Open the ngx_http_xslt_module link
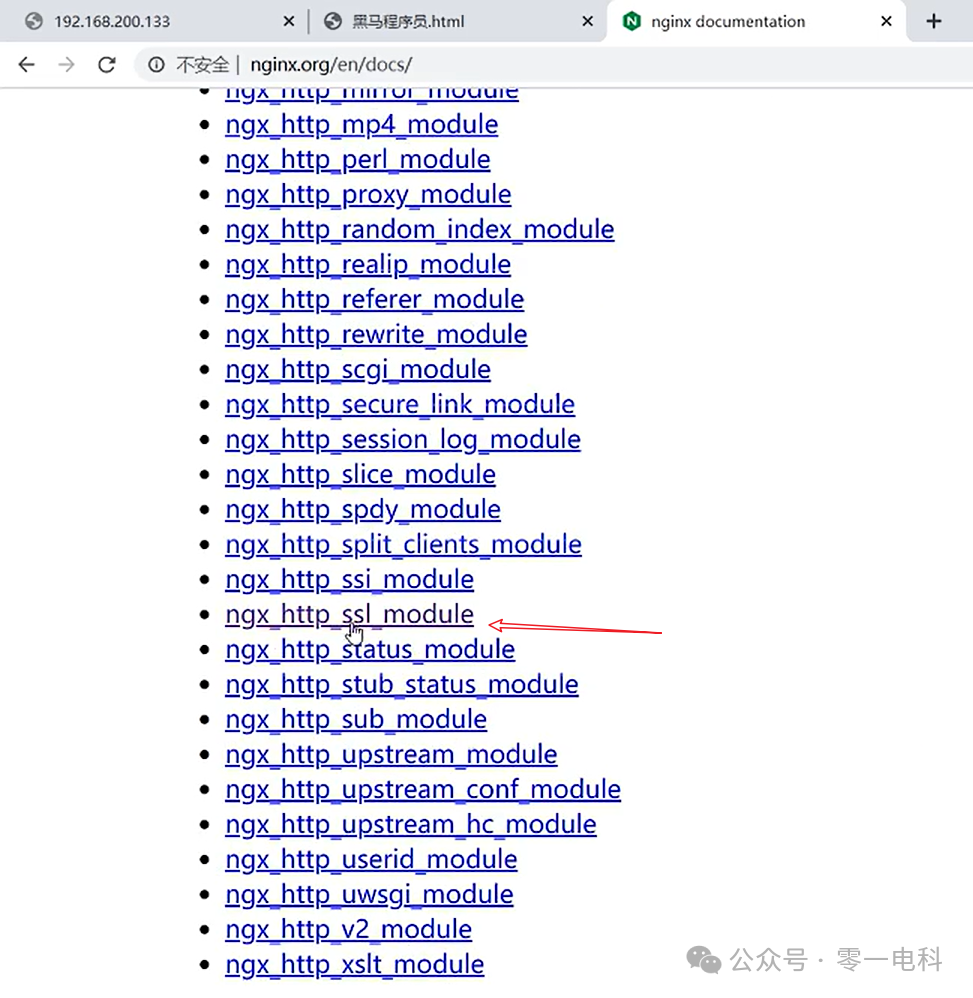 pyautogui.click(x=354, y=964)
